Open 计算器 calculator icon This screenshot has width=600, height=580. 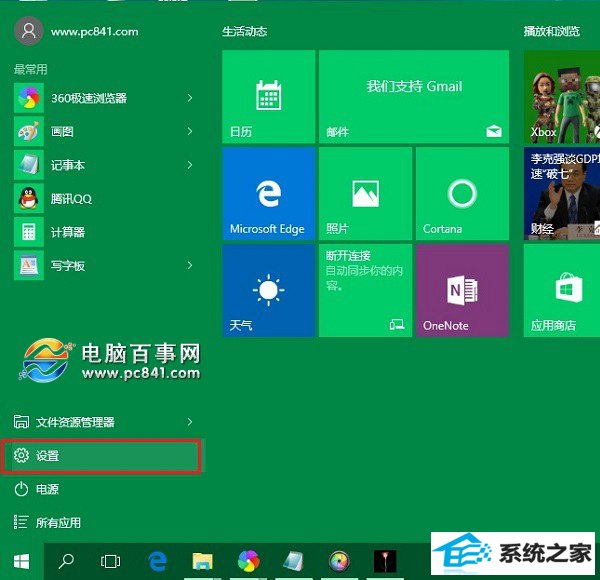(29, 232)
